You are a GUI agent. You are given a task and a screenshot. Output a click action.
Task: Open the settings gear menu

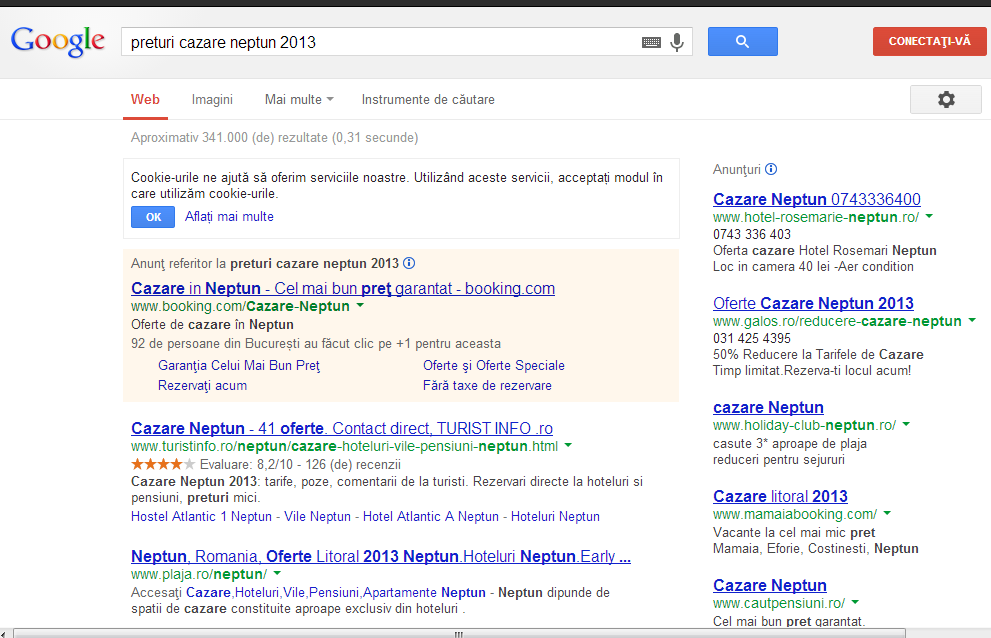[x=945, y=99]
